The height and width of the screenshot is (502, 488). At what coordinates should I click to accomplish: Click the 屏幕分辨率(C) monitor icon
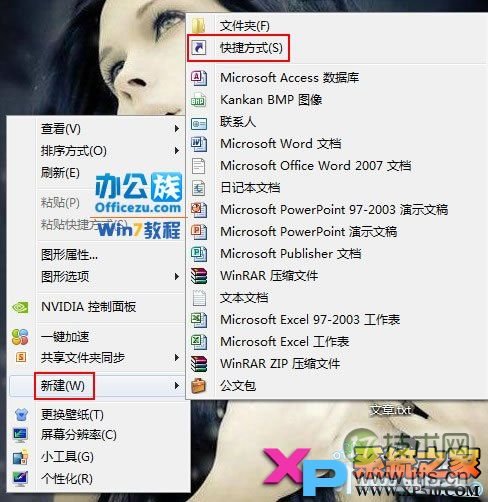(20, 435)
